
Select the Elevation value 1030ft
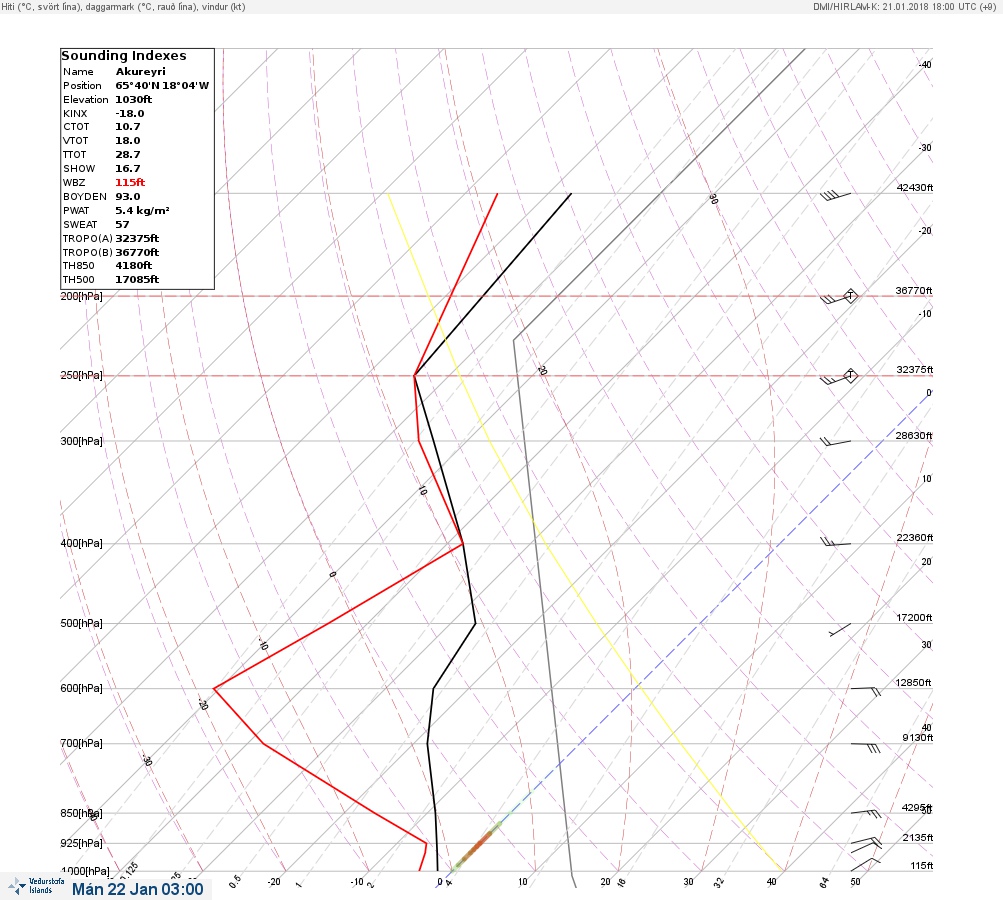click(x=134, y=100)
